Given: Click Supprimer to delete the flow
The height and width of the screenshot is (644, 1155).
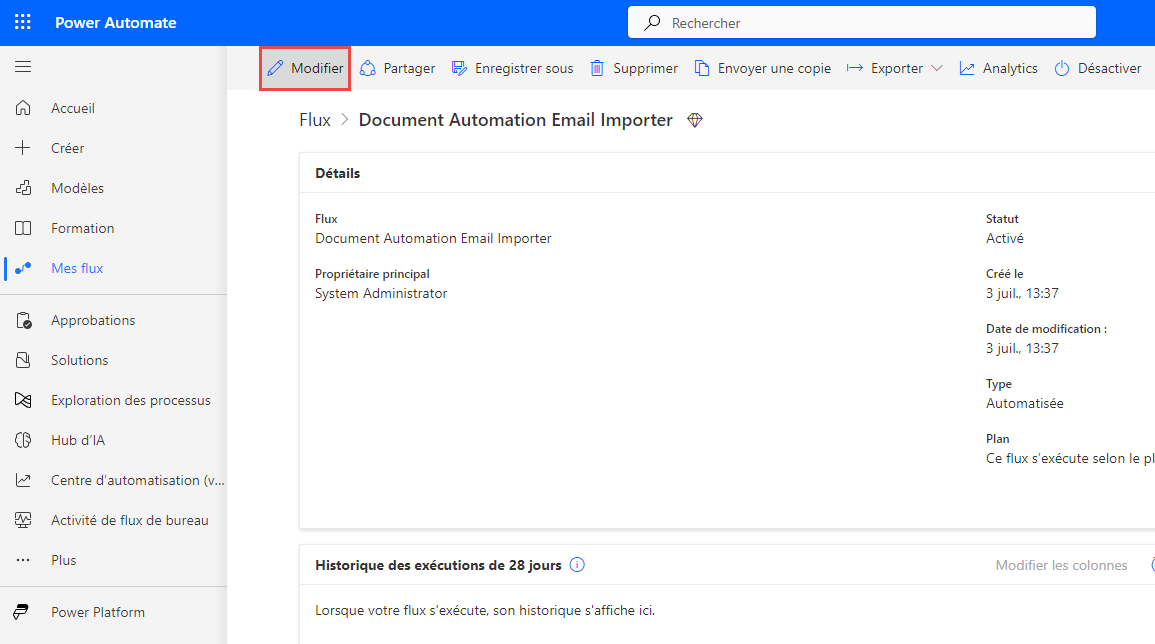Looking at the screenshot, I should [633, 69].
